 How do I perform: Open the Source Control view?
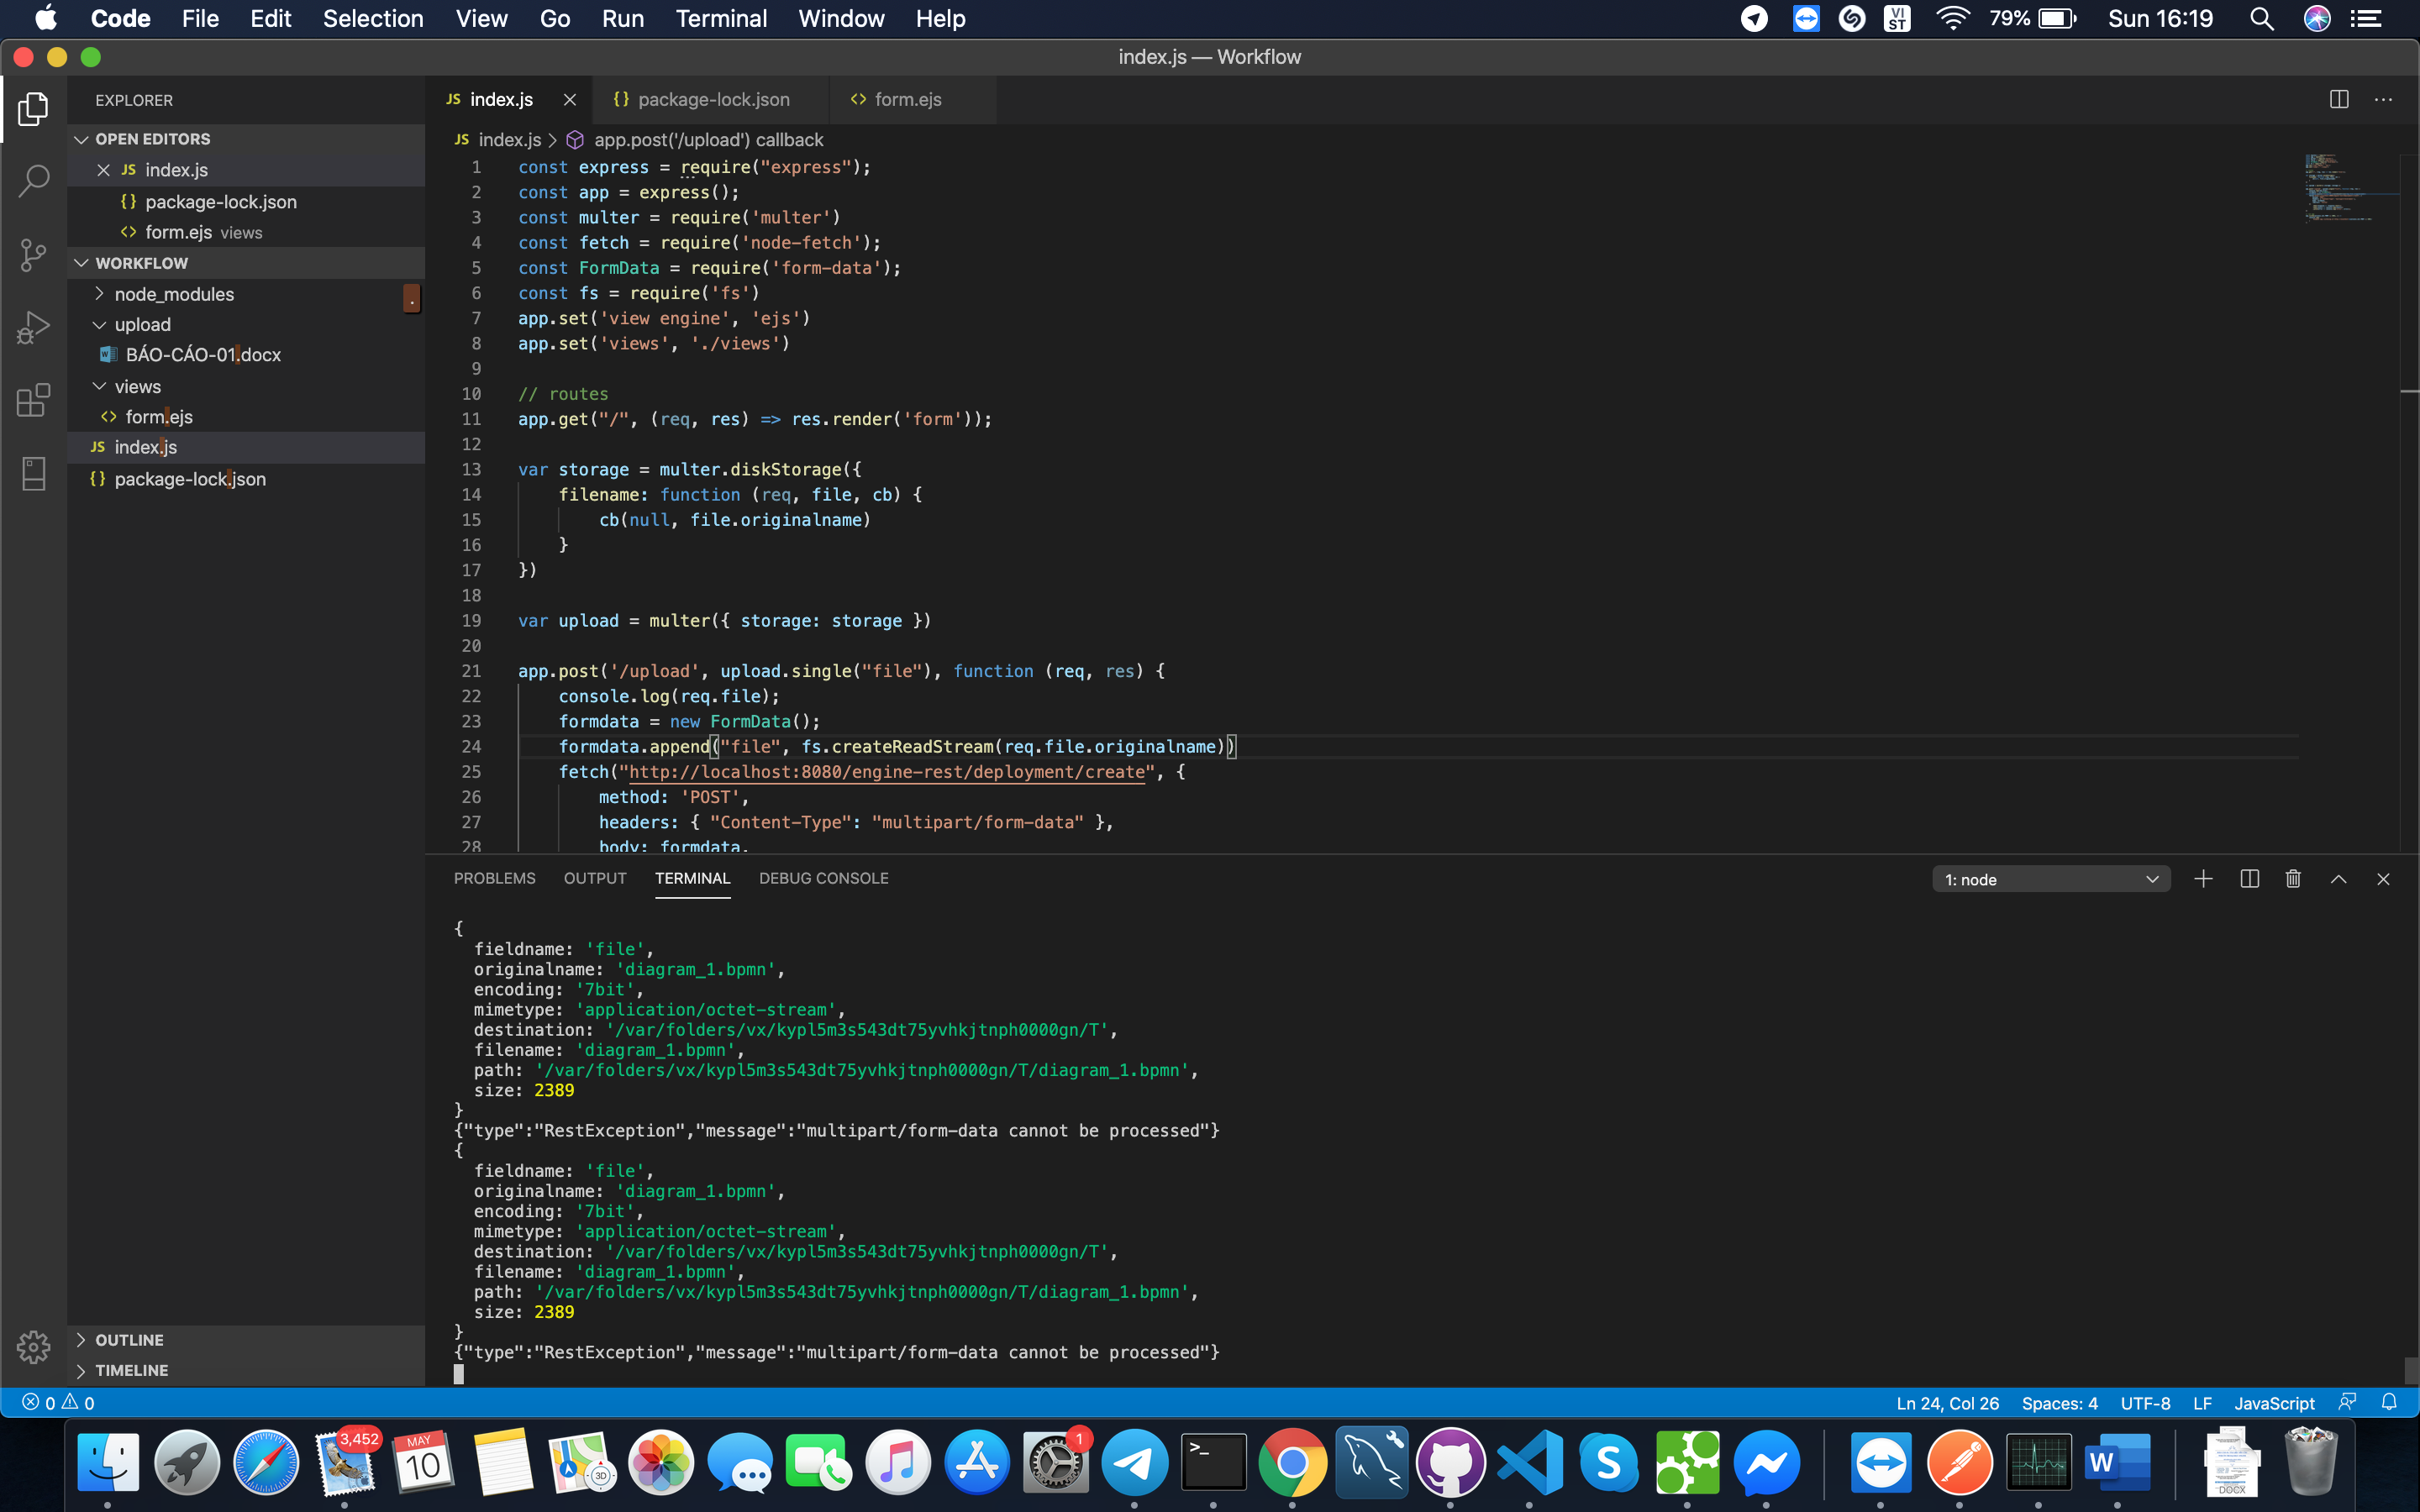click(x=33, y=254)
